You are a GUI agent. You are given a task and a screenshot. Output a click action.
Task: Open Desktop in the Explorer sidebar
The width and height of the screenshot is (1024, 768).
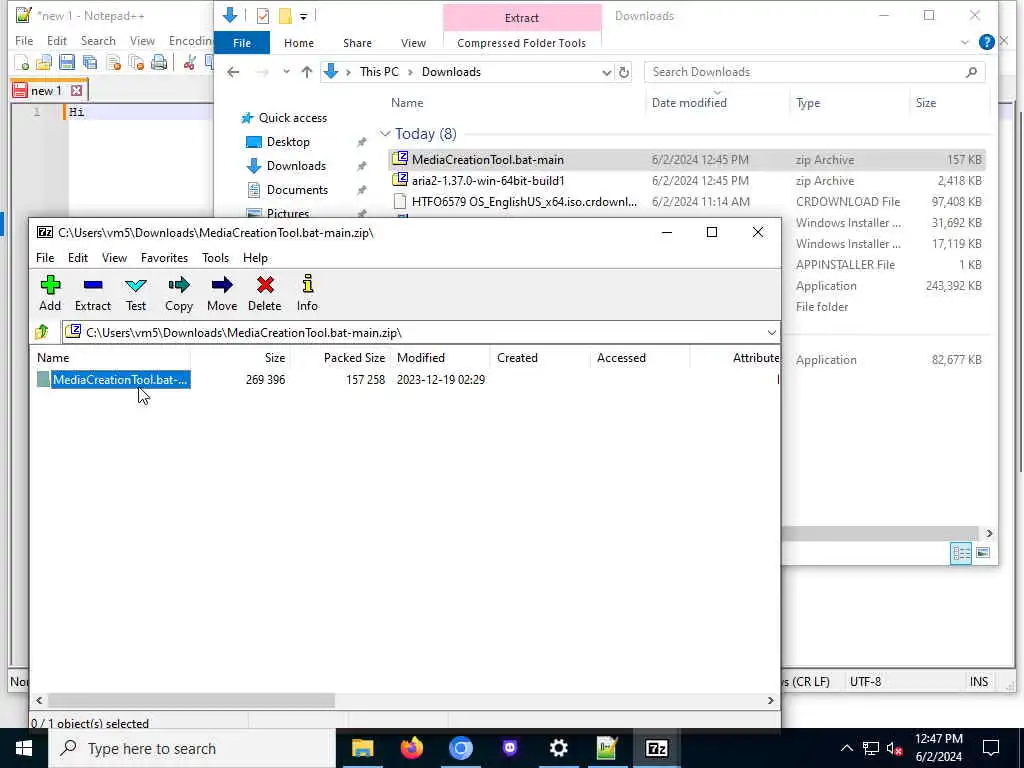click(288, 142)
